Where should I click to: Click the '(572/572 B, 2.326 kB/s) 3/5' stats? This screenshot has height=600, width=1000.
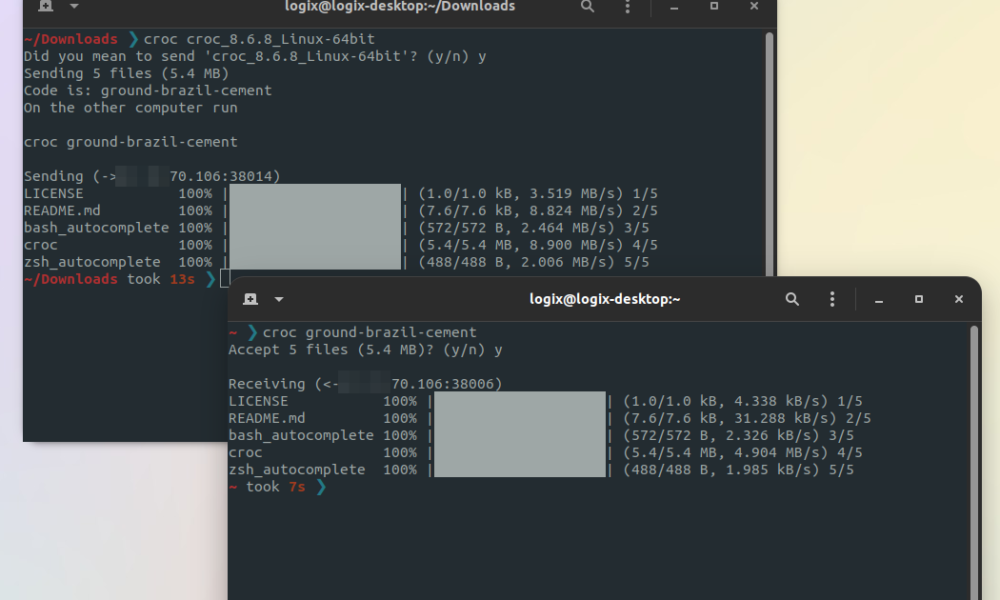pos(739,435)
